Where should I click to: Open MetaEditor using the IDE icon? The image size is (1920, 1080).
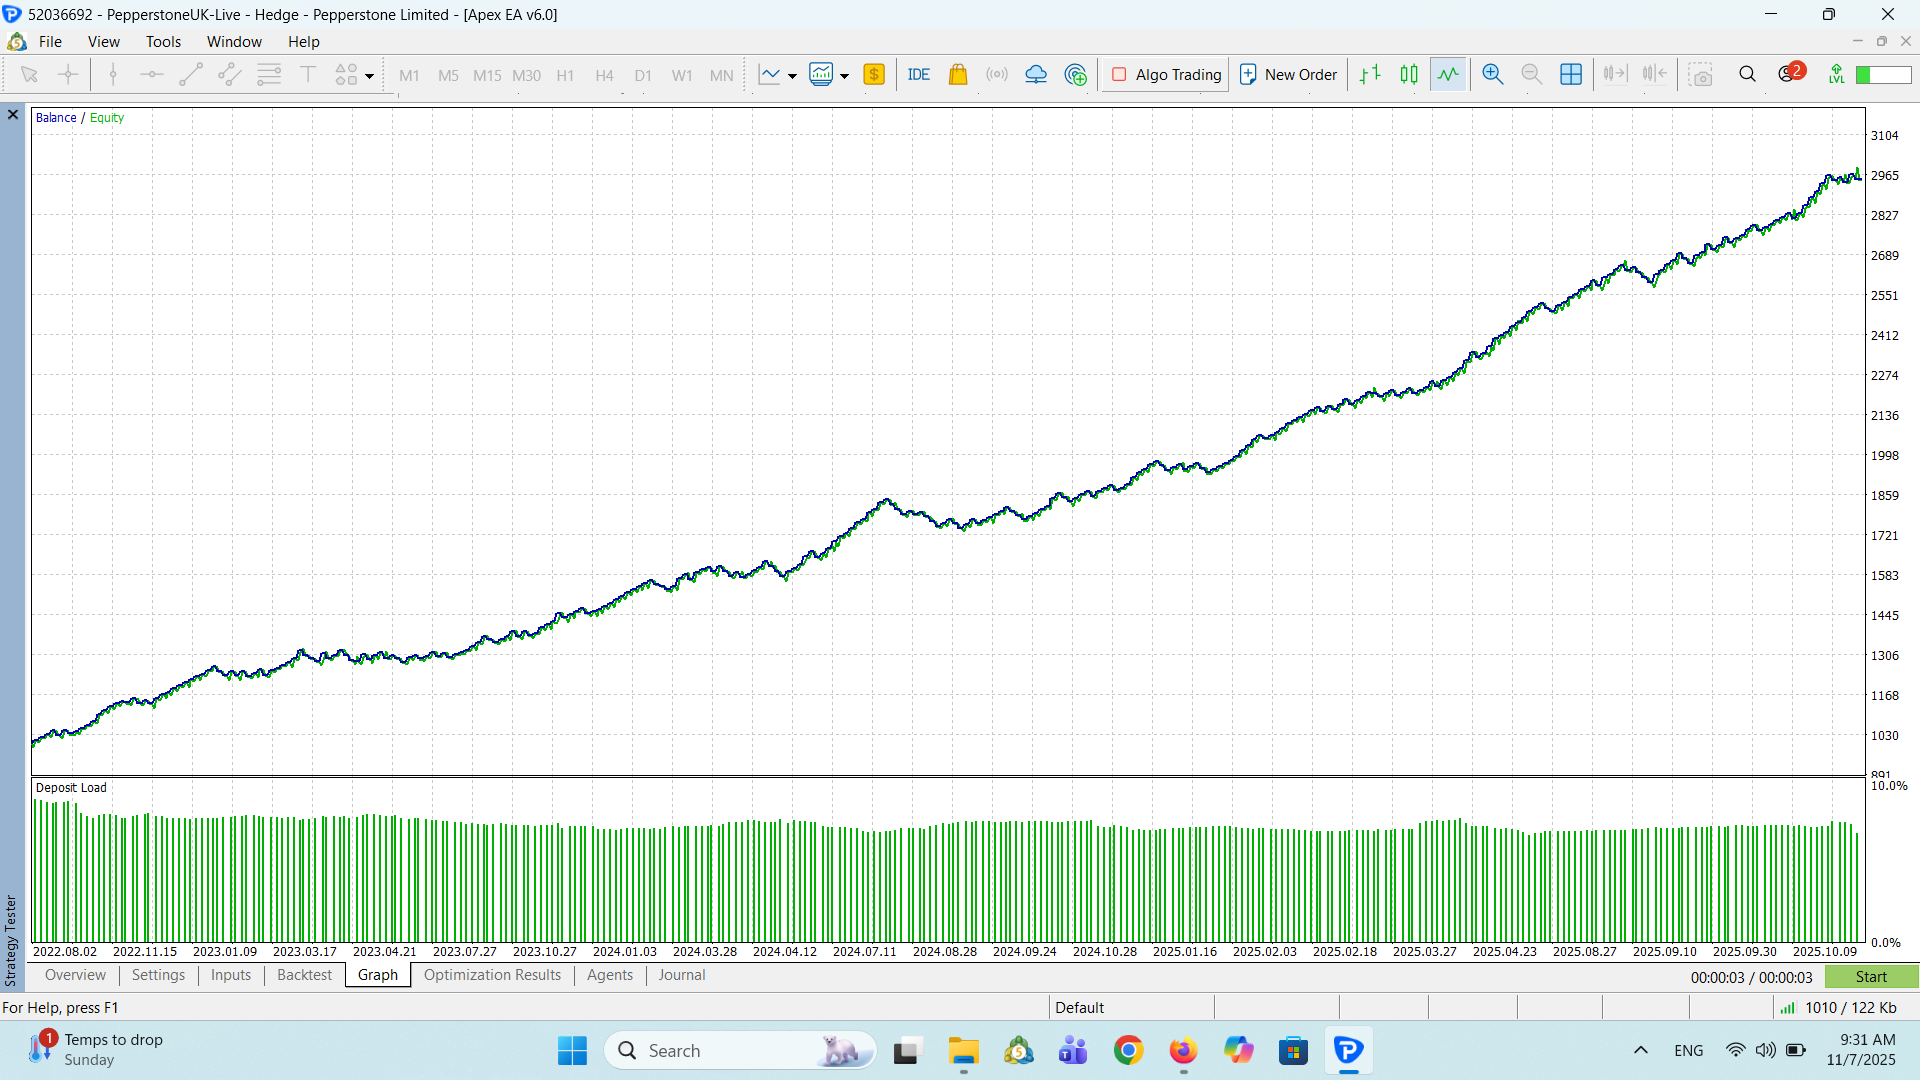tap(919, 74)
